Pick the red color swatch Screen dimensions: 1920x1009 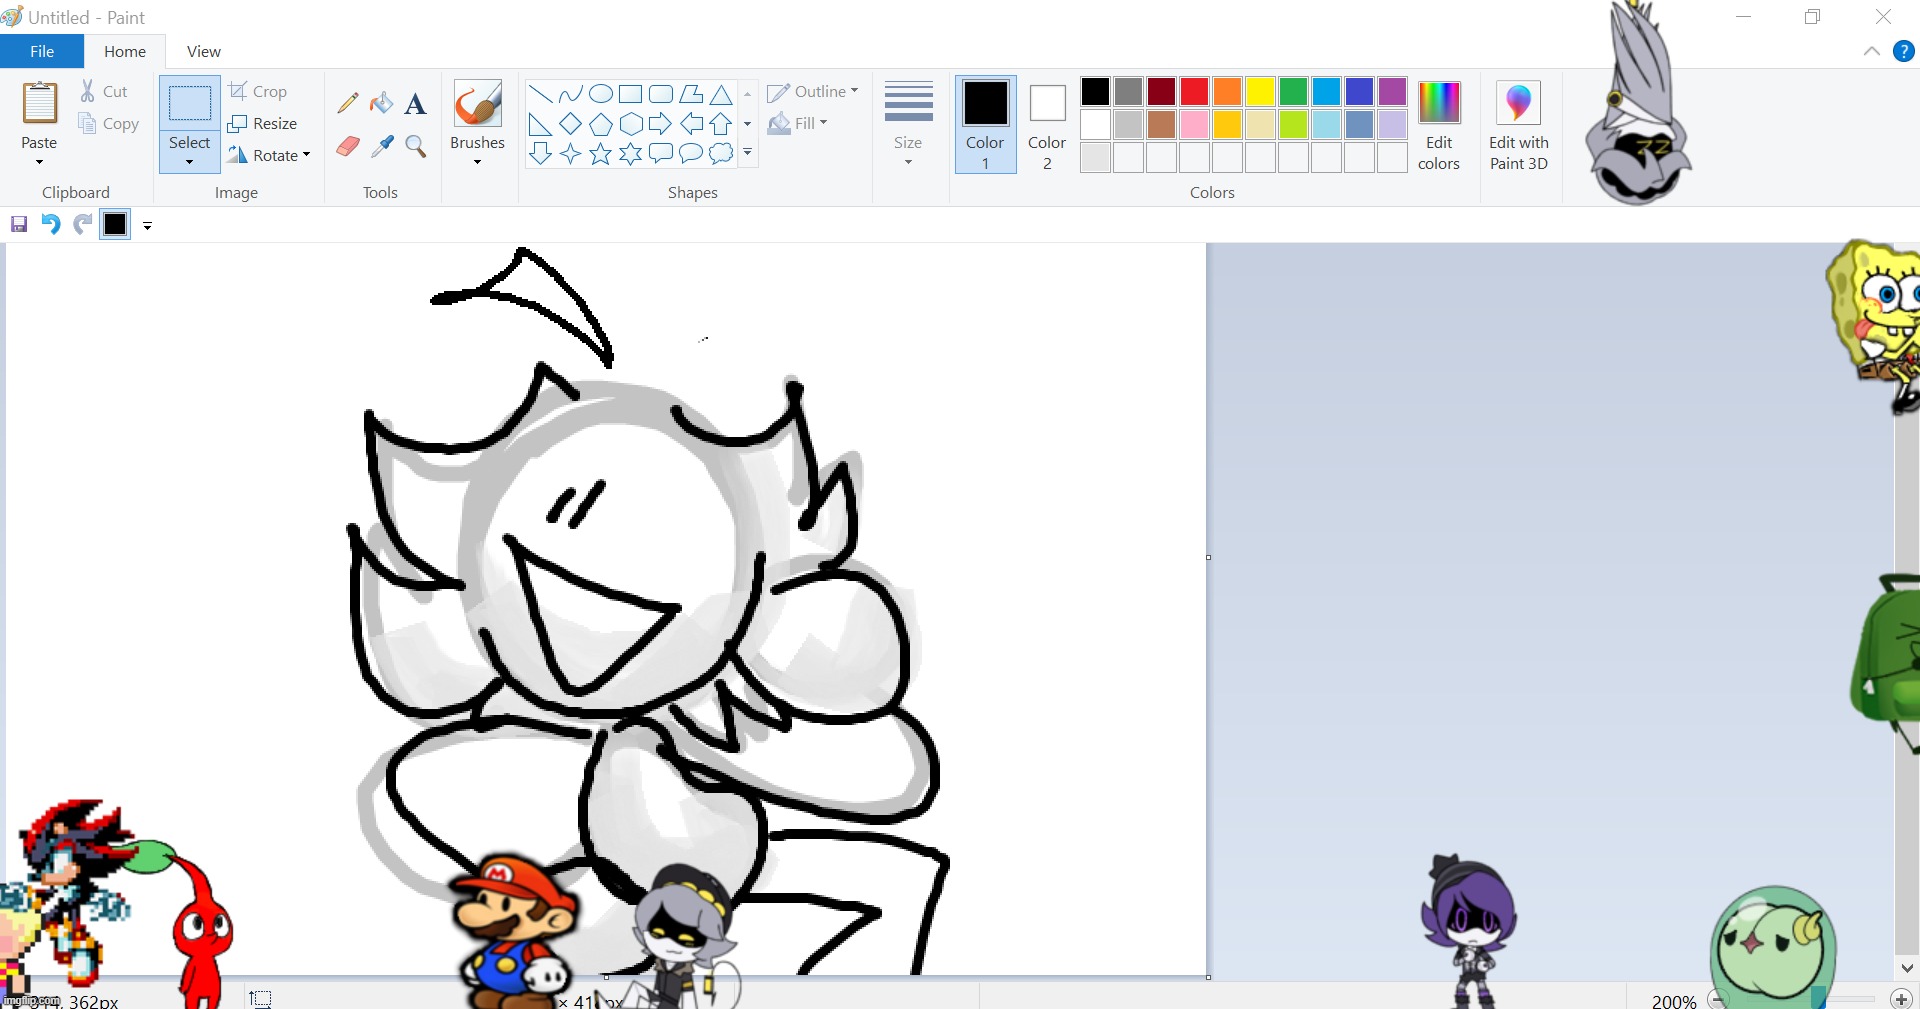coord(1194,92)
